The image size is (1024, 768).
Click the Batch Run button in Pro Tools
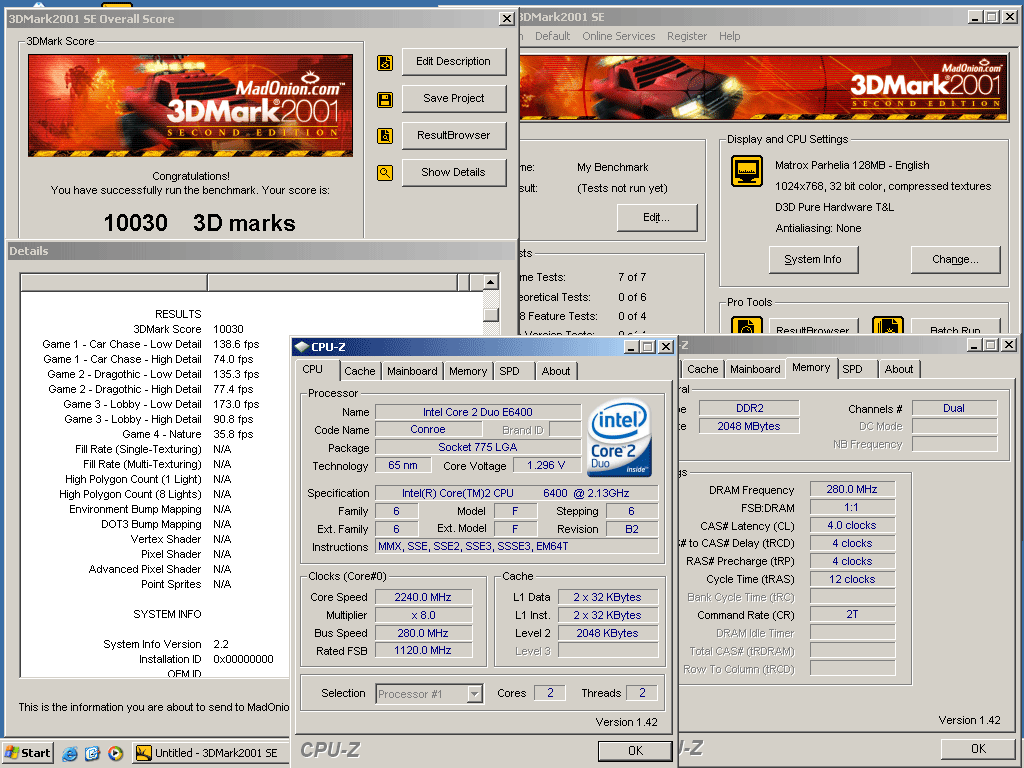tap(955, 327)
